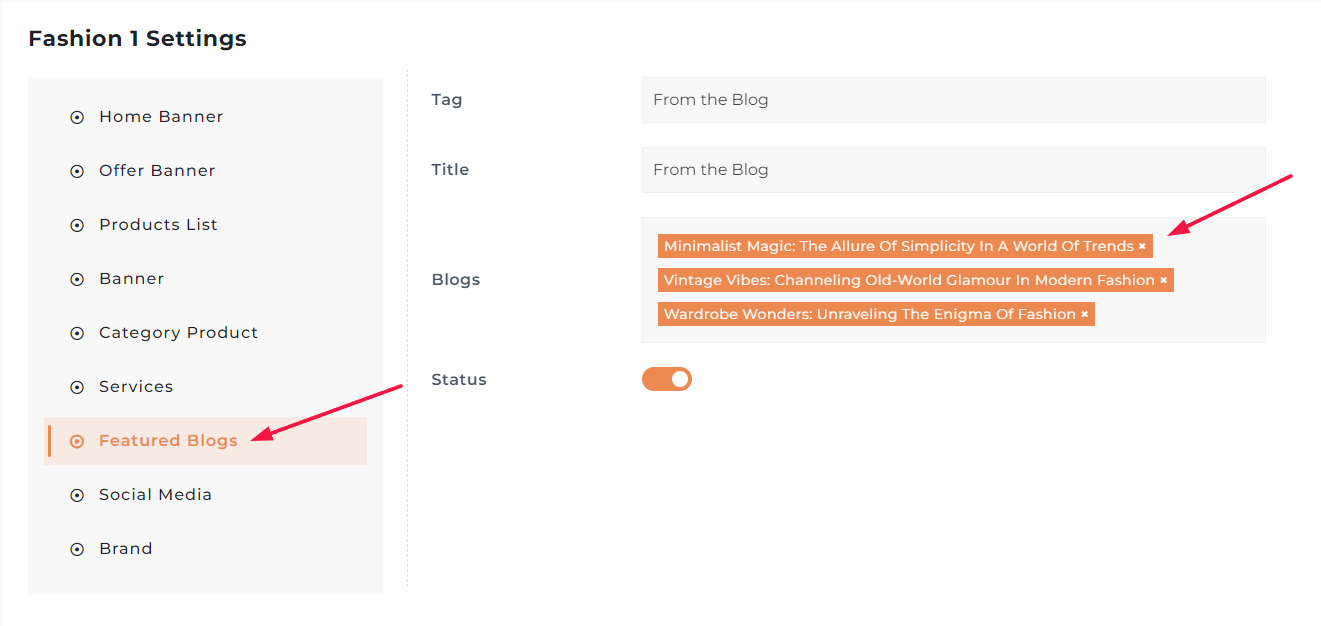
Task: Switch to the Offer Banner section
Action: [157, 171]
